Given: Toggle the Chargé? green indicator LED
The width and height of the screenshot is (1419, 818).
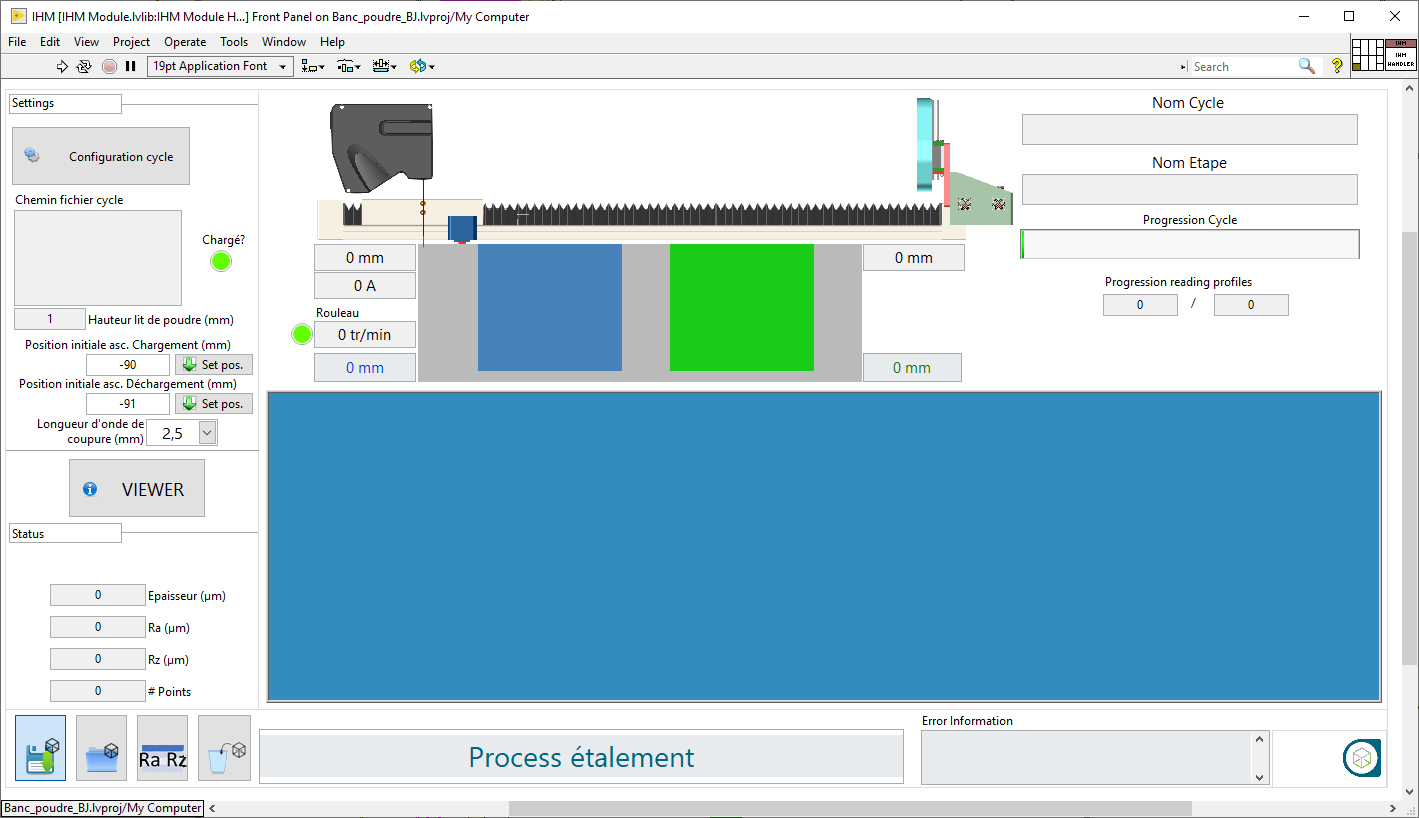Looking at the screenshot, I should pos(221,261).
